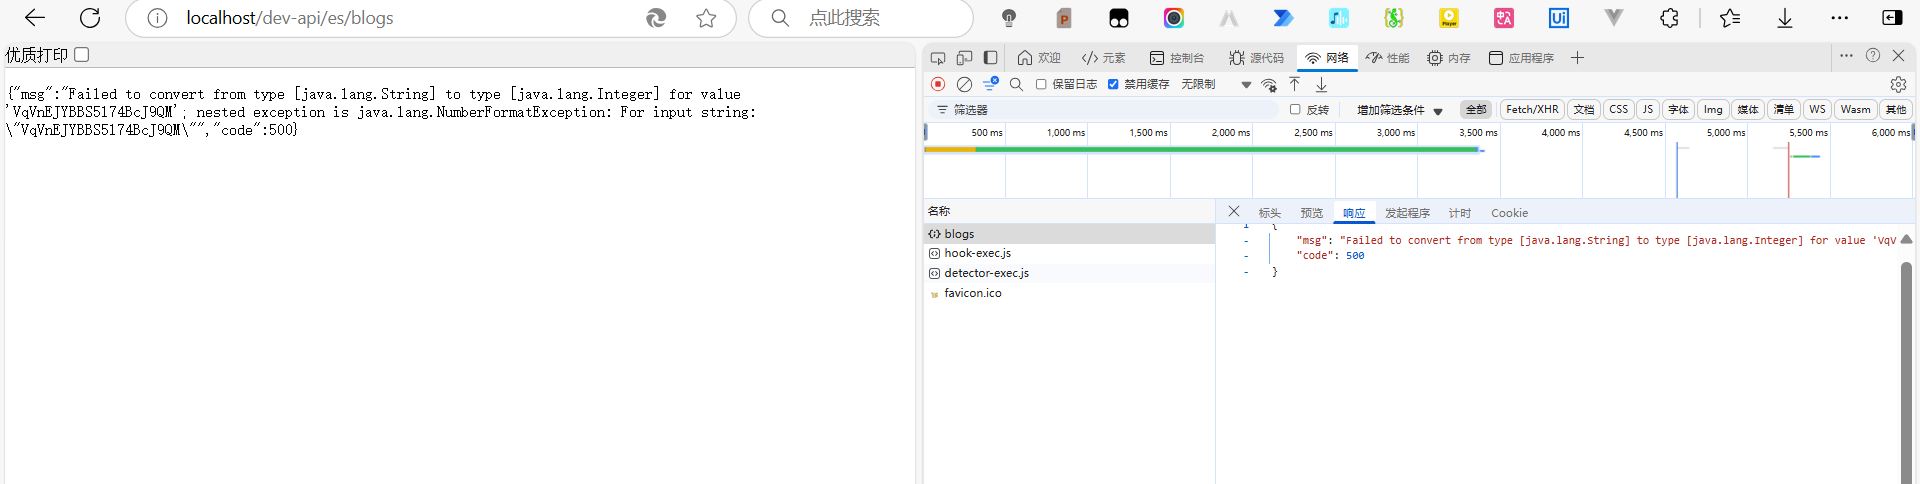Add page to favorites star

[706, 18]
